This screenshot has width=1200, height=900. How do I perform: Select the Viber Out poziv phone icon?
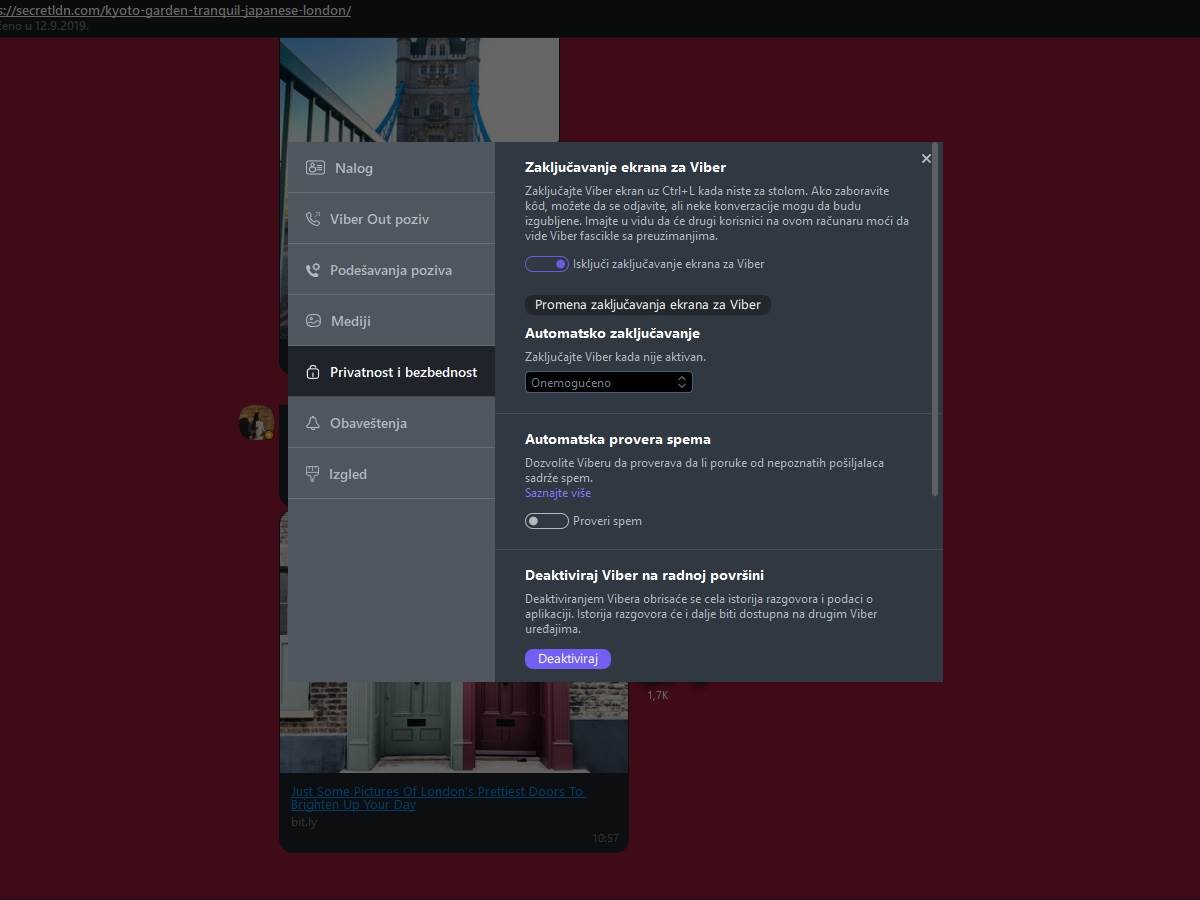(313, 218)
